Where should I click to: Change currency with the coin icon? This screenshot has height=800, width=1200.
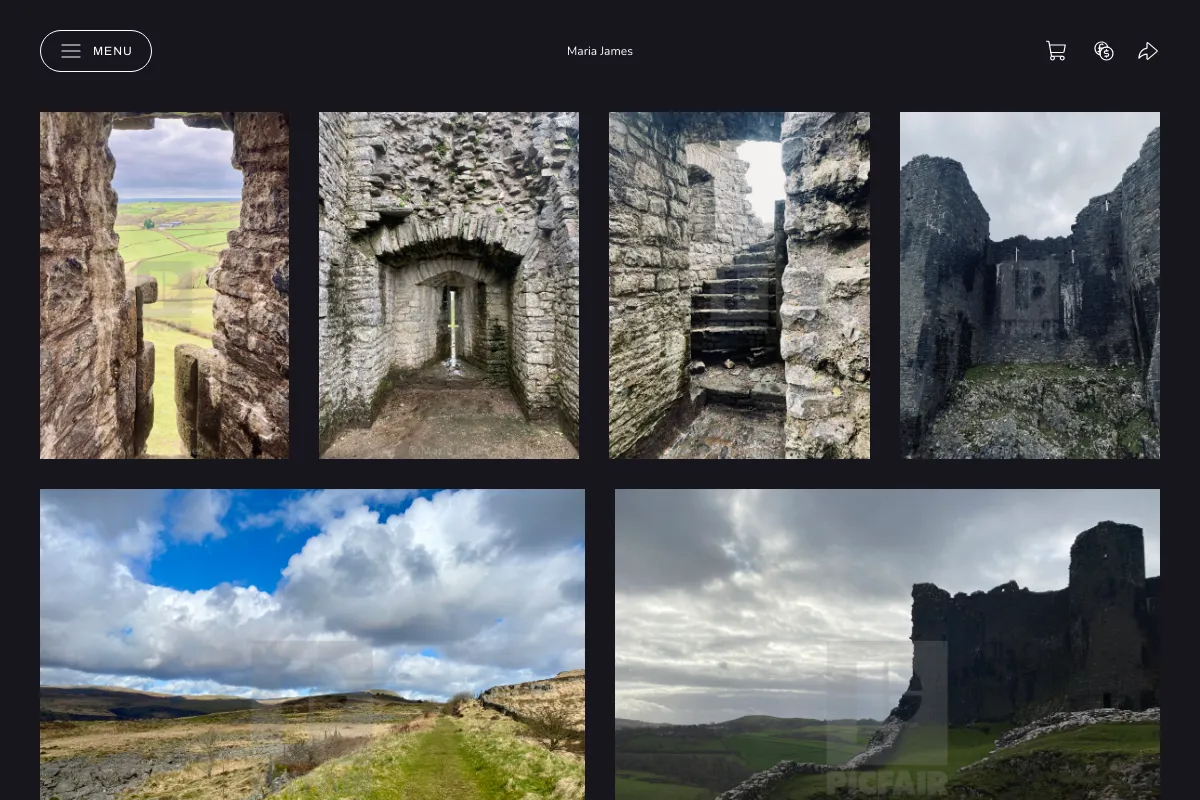click(1104, 51)
